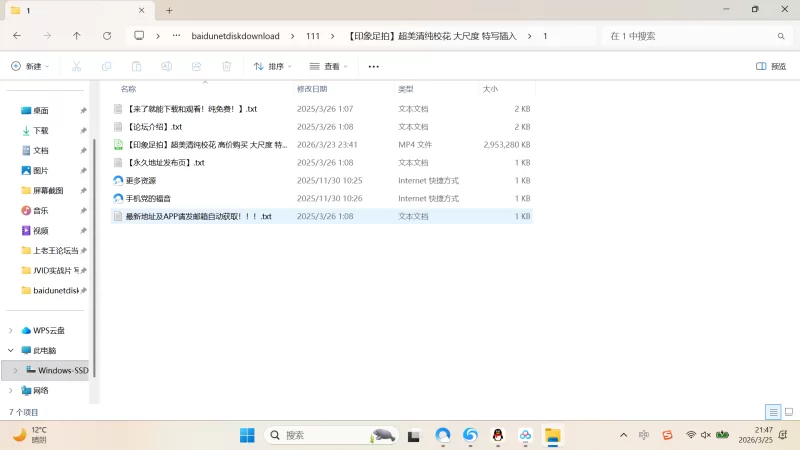The width and height of the screenshot is (800, 450).
Task: Click the taskbar 搜索 search box
Action: (x=330, y=435)
